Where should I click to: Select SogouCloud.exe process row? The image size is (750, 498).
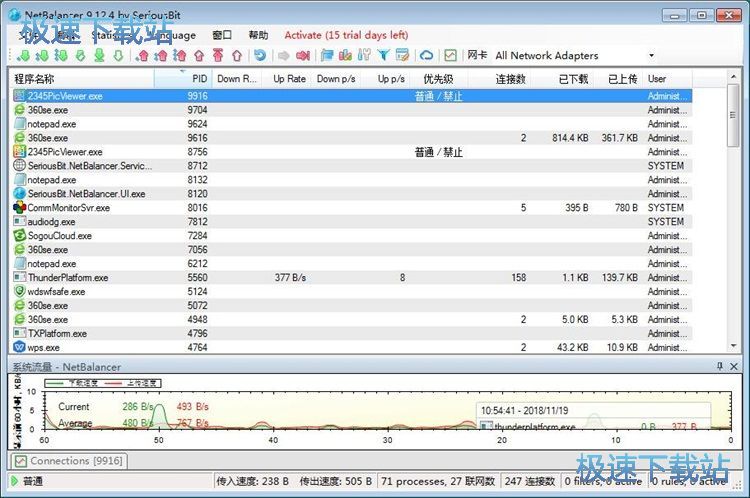pos(352,235)
